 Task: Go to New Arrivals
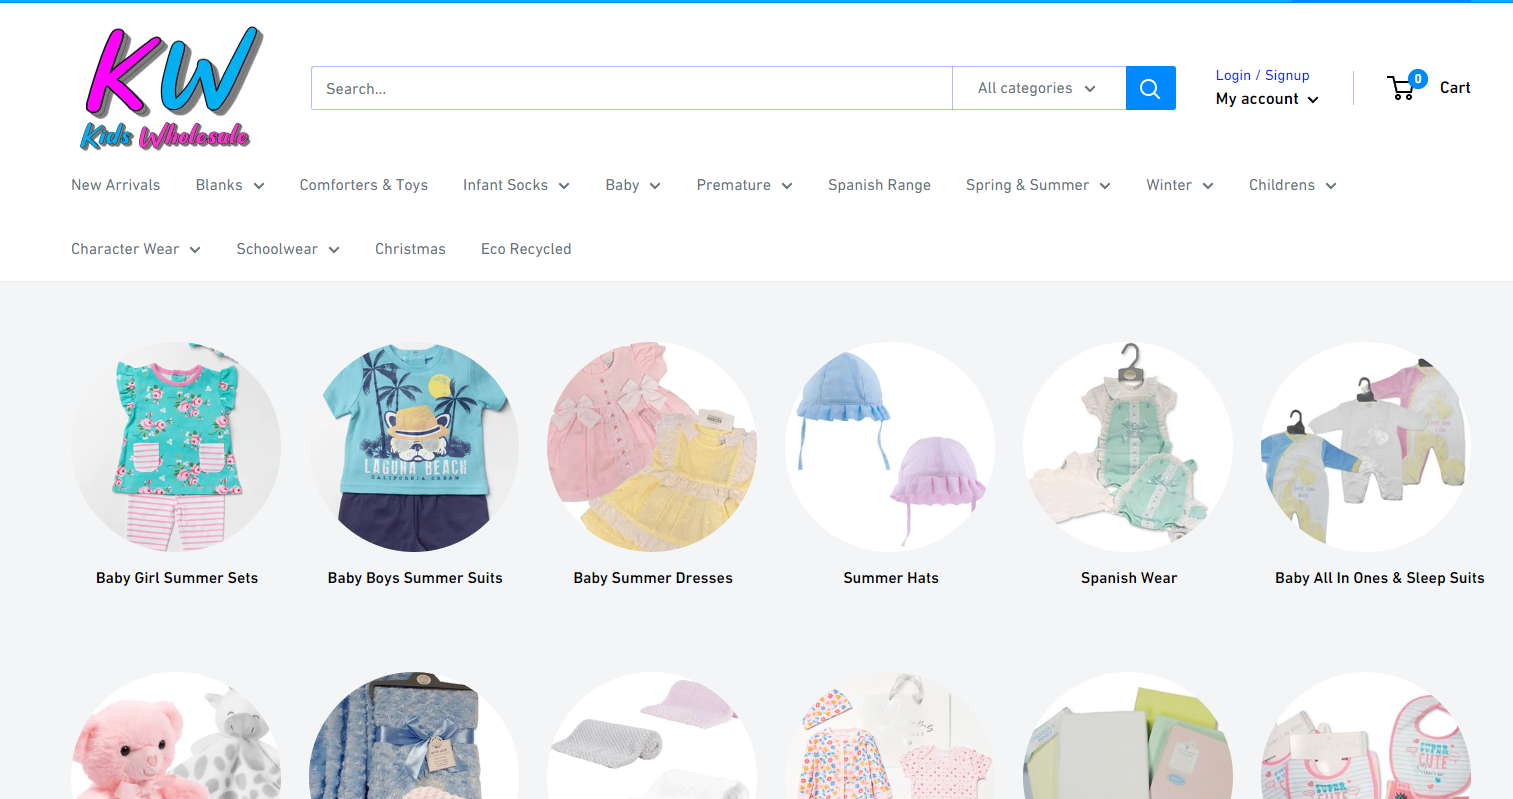coord(116,185)
